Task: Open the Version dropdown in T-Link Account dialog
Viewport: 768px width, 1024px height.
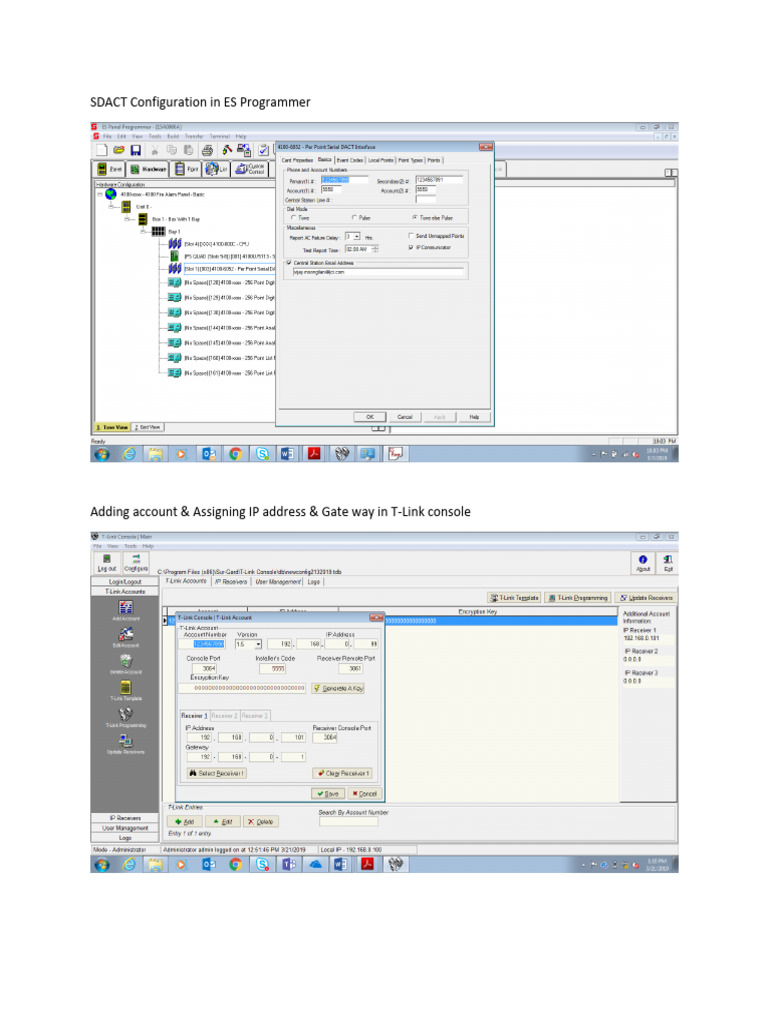Action: pos(258,644)
